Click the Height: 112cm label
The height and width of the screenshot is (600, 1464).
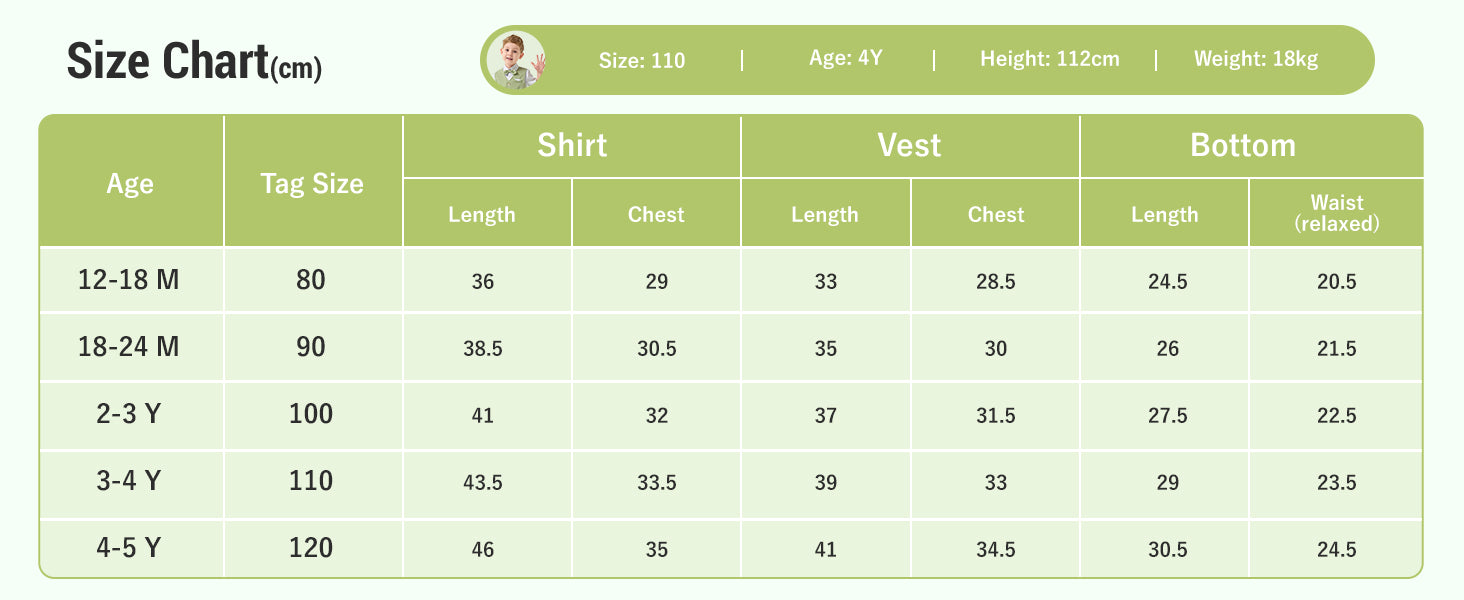1050,59
